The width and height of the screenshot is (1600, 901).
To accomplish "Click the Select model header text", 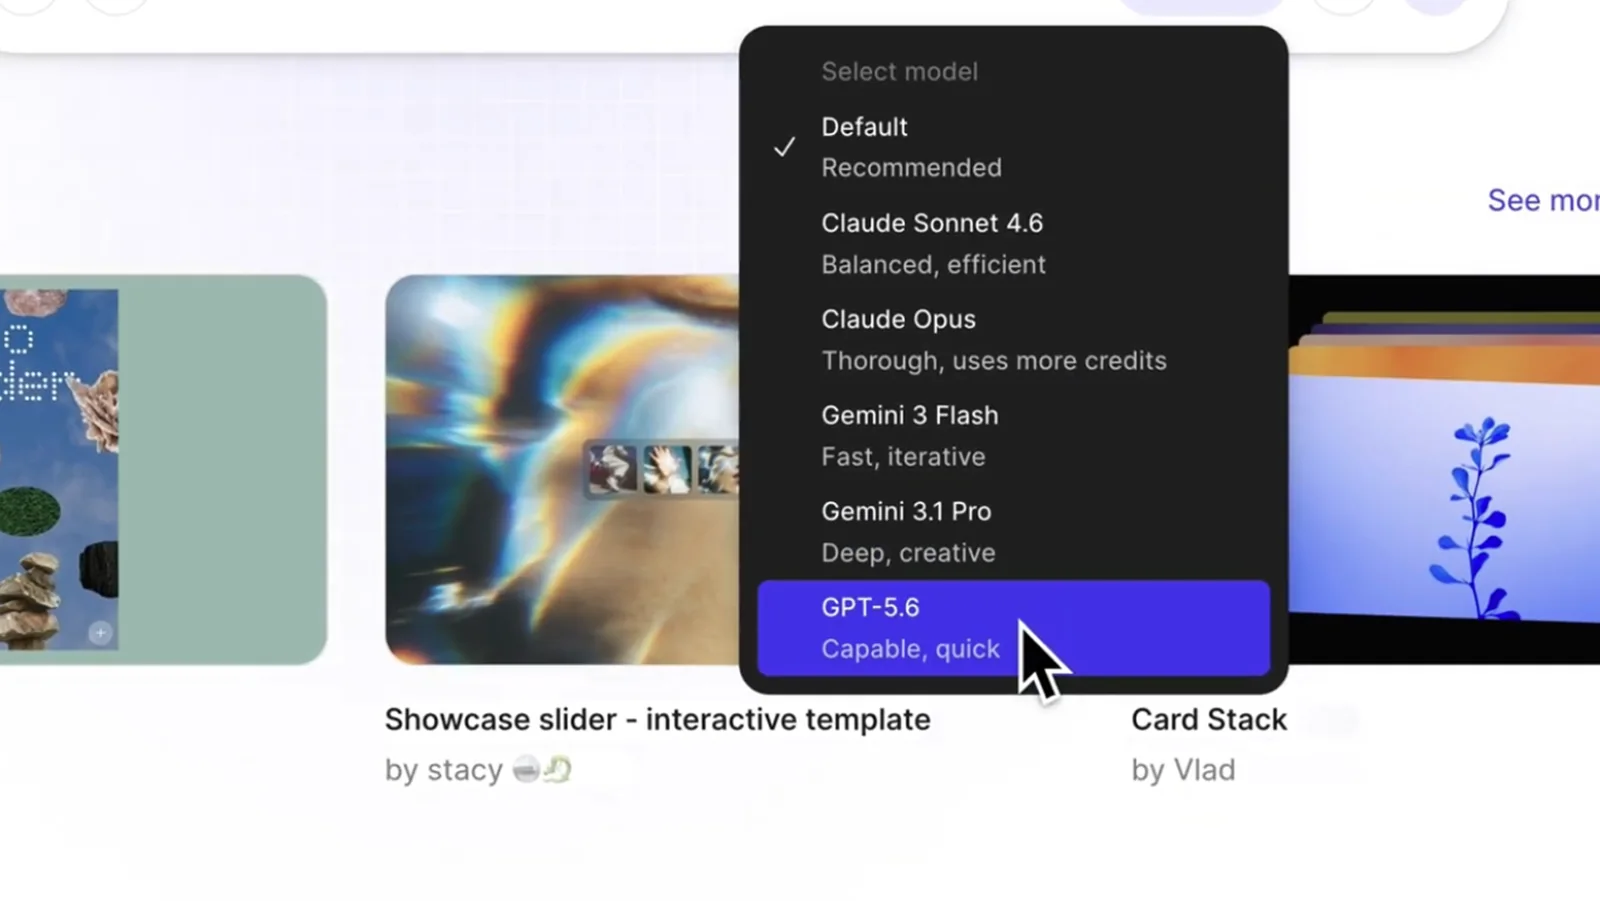I will tap(899, 71).
